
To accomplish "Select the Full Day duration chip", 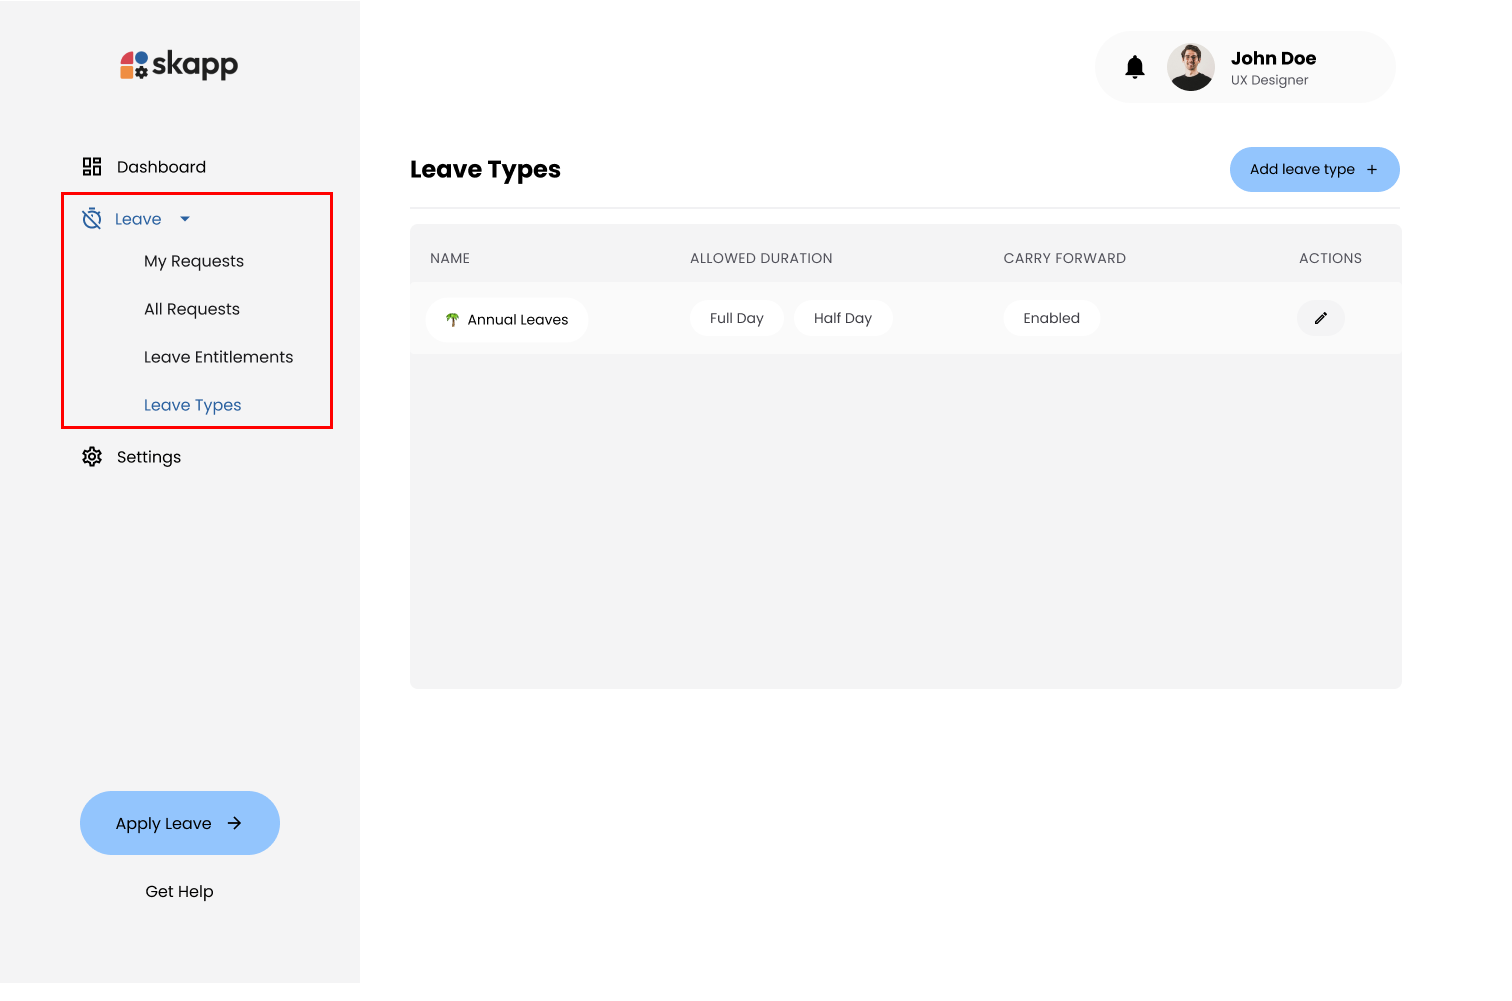I will 736,317.
